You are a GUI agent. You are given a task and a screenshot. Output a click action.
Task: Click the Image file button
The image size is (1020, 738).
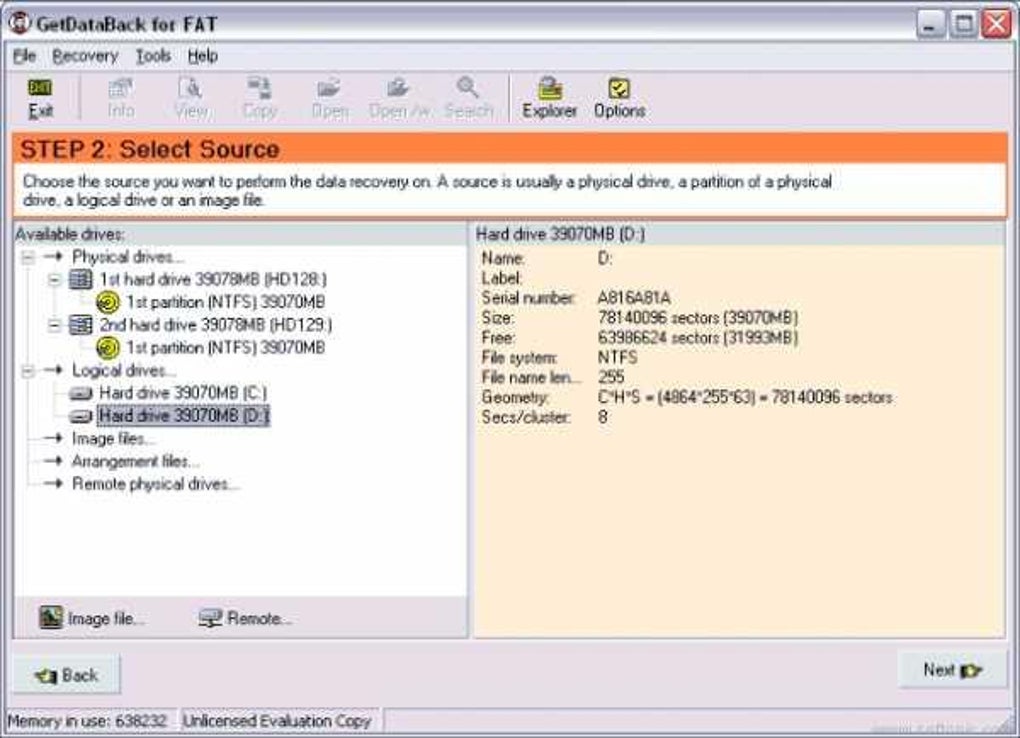point(92,618)
